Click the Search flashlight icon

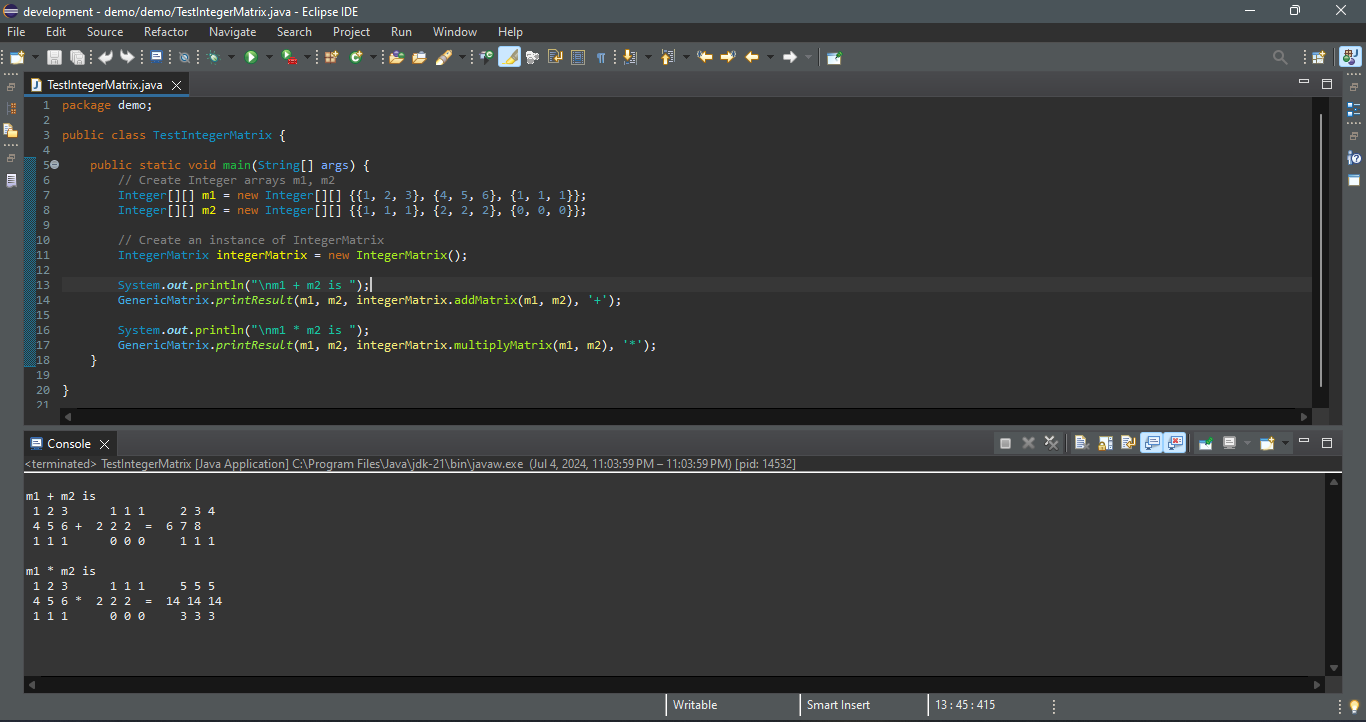pyautogui.click(x=443, y=57)
